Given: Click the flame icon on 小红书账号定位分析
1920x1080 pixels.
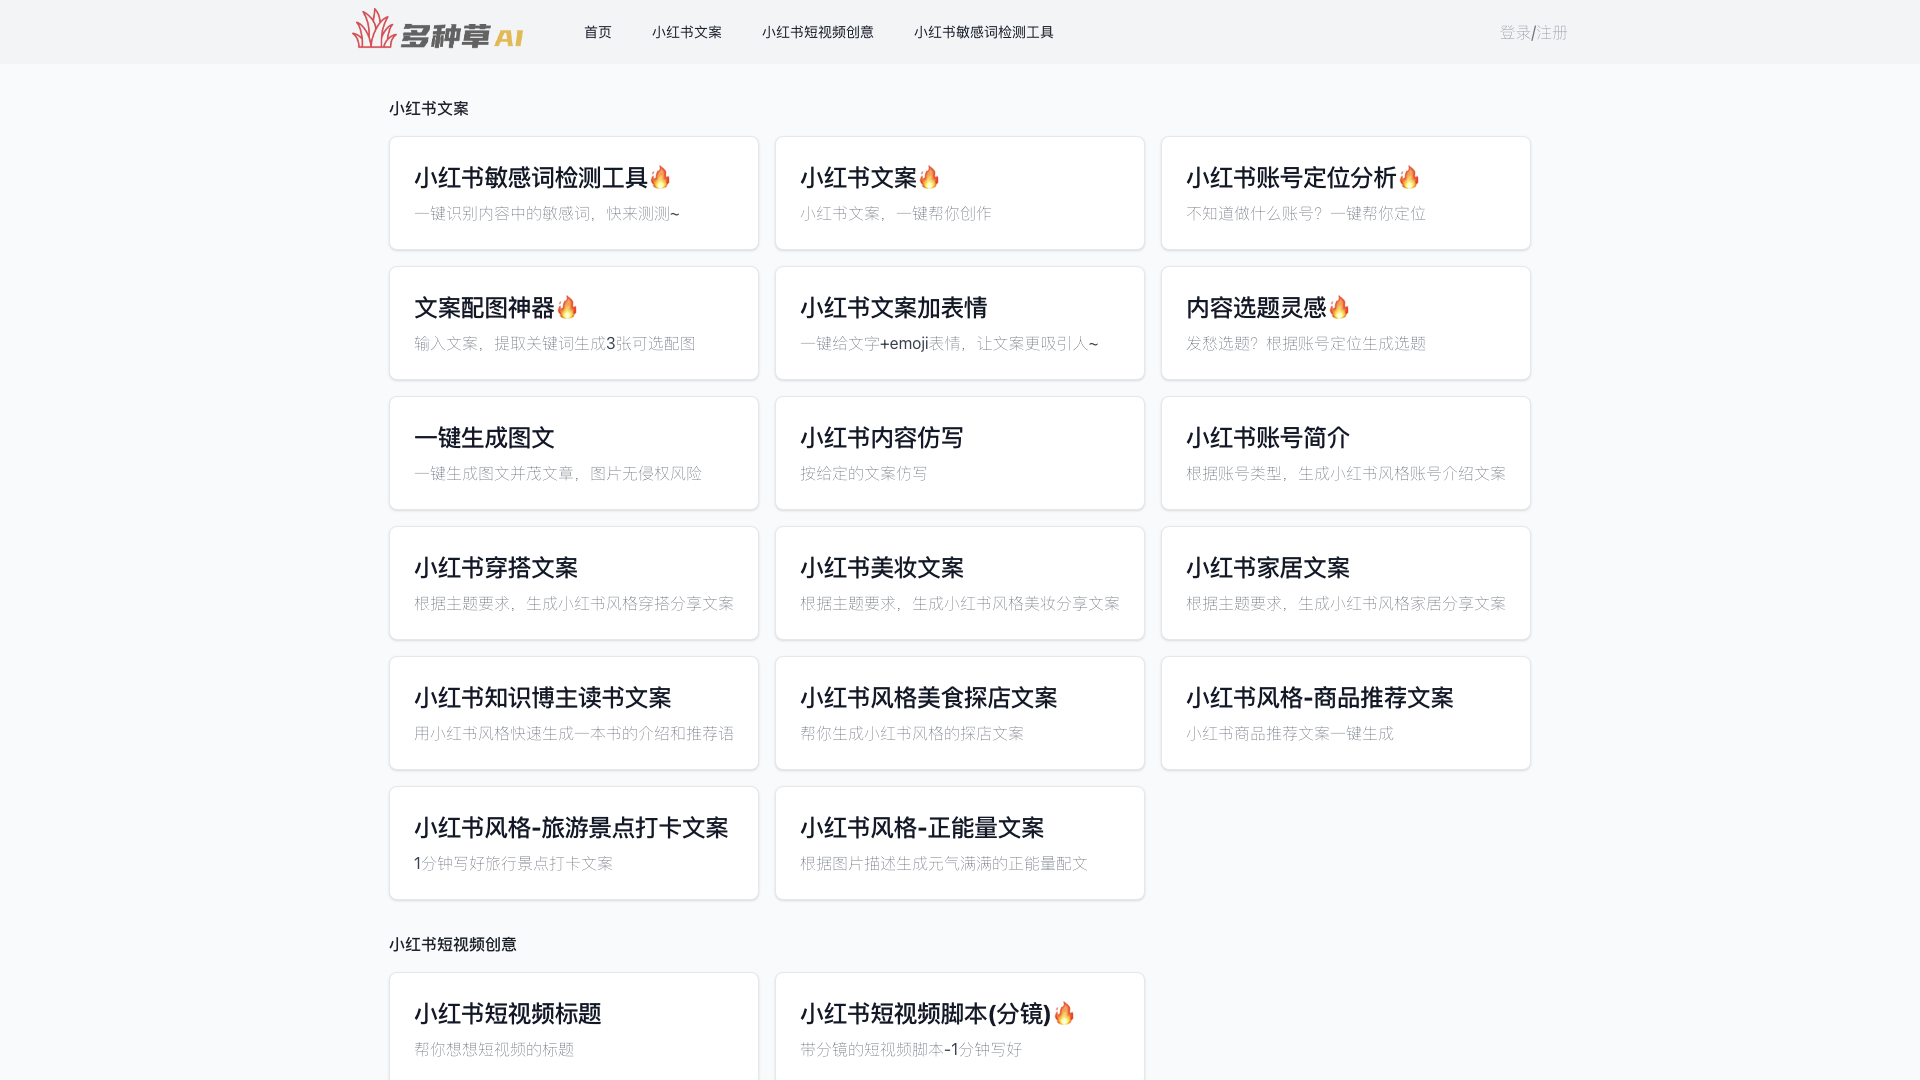Looking at the screenshot, I should coord(1410,177).
